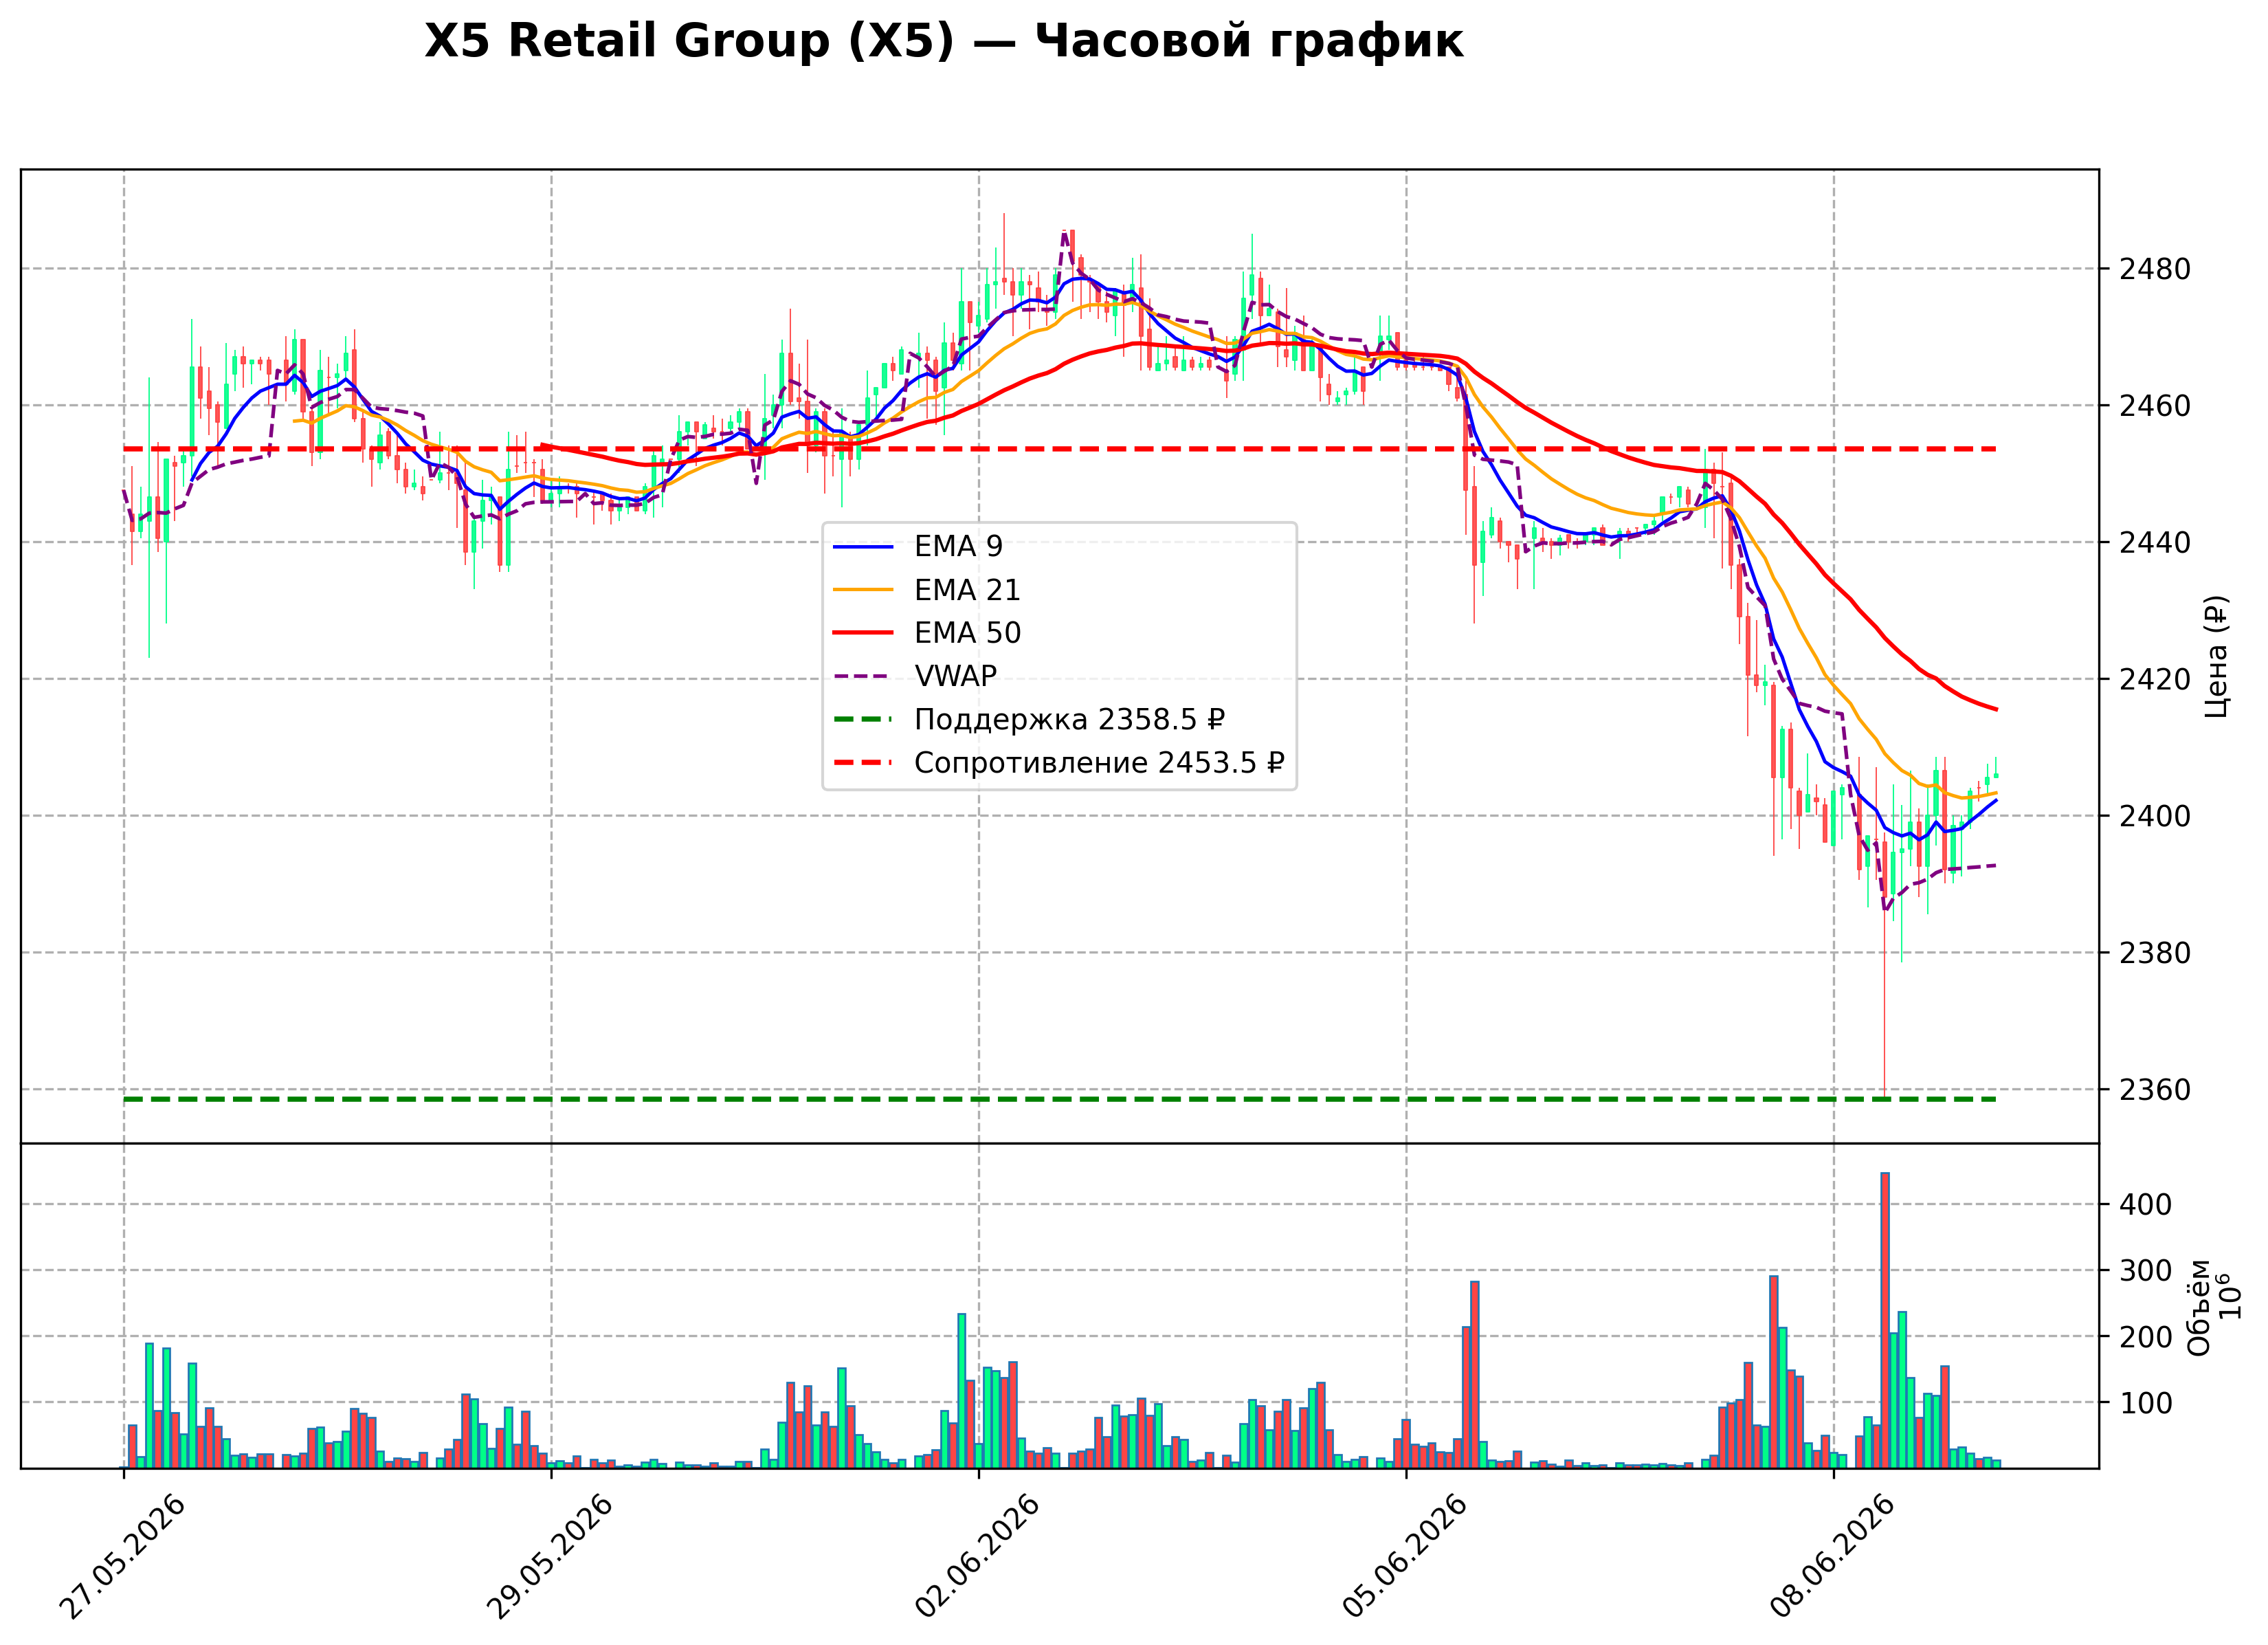Viewport: 2268px width, 1645px height.
Task: Click the date label 02.06.2026
Action: [977, 1557]
